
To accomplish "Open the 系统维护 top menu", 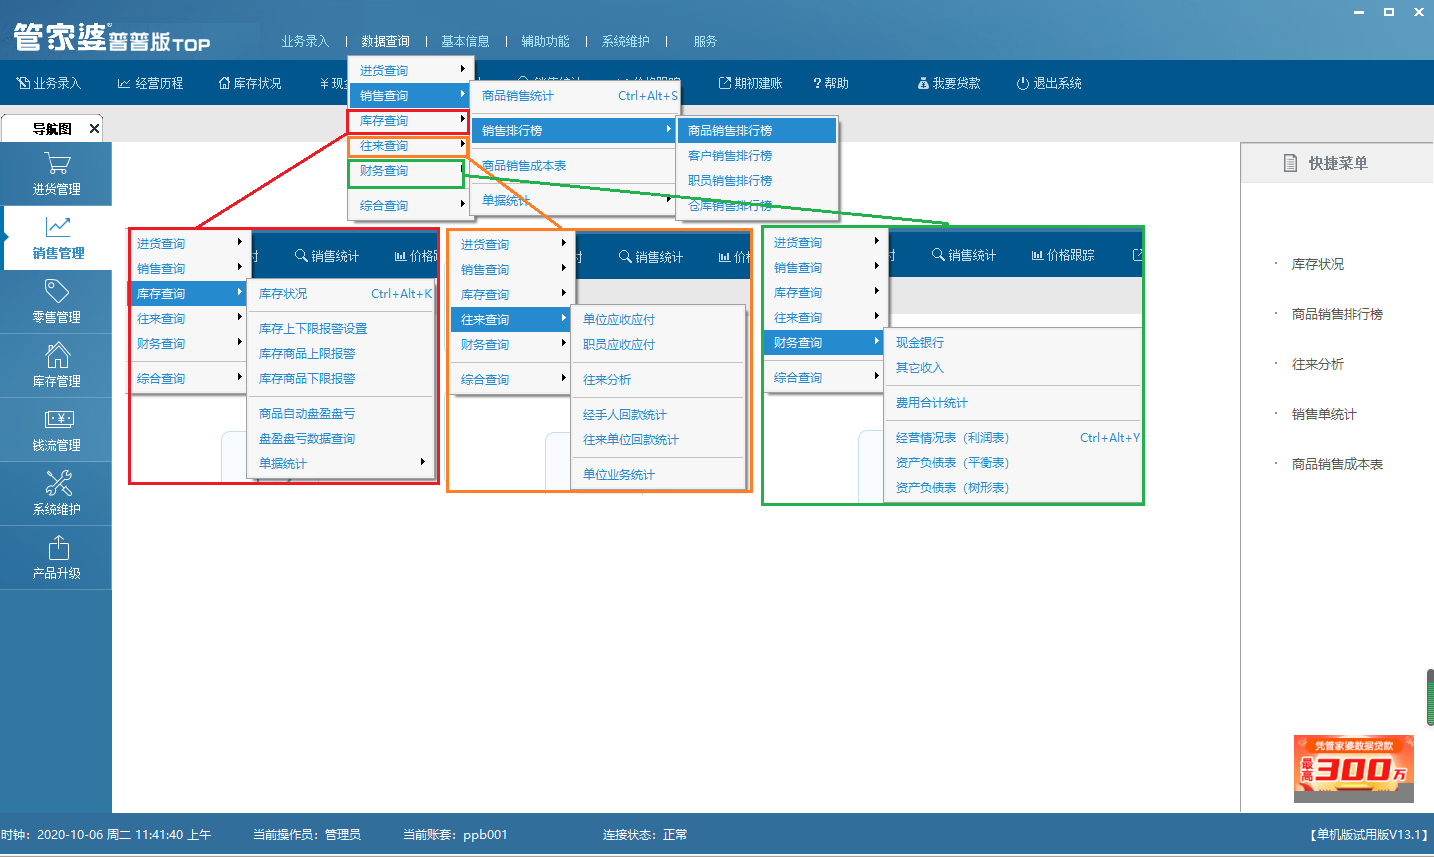I will click(x=625, y=41).
